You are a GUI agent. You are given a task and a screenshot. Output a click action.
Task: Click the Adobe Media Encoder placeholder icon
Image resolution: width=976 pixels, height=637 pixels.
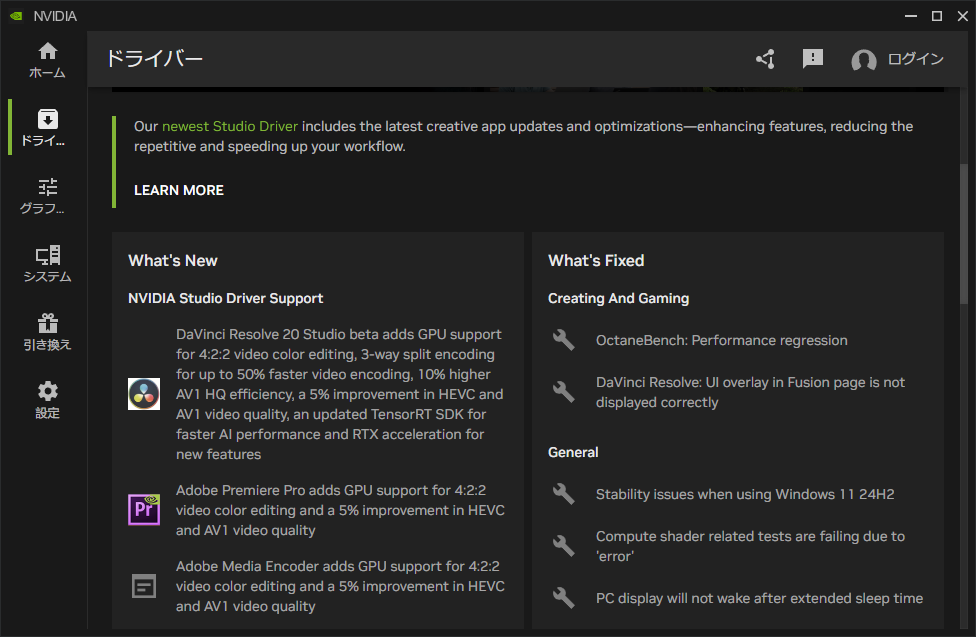(x=144, y=586)
